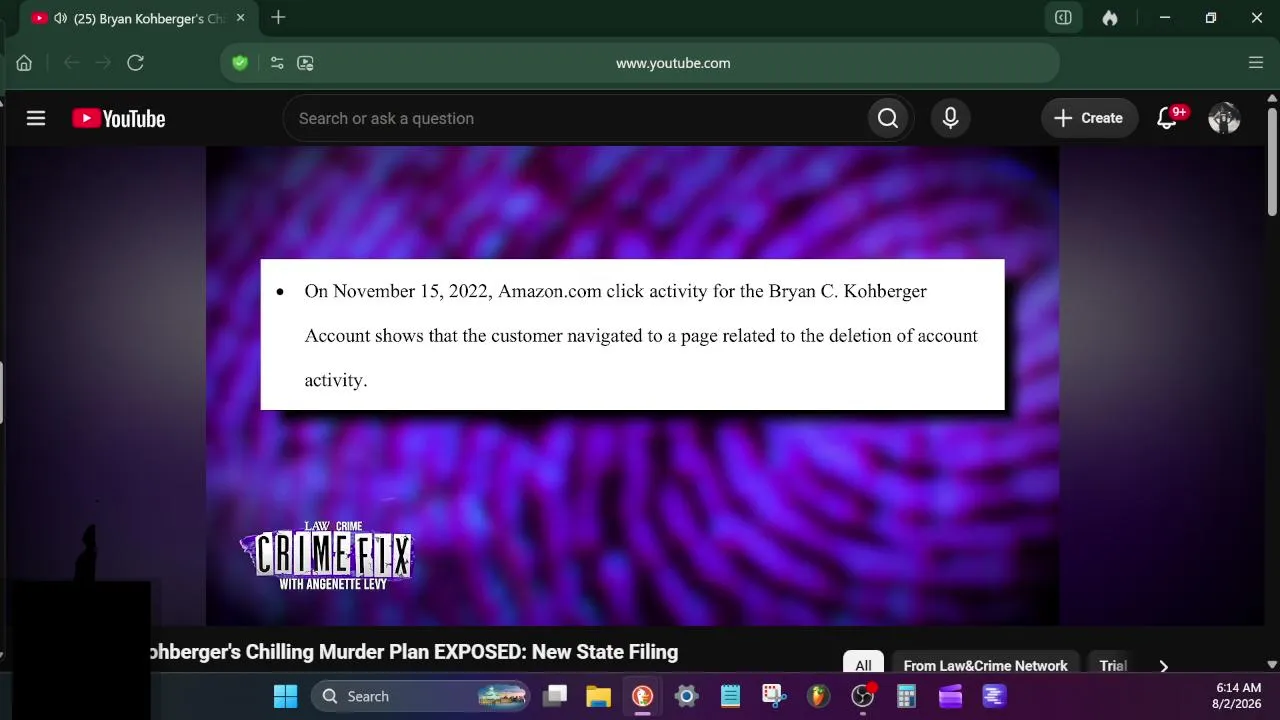Open YouTube notifications bell

(1166, 118)
